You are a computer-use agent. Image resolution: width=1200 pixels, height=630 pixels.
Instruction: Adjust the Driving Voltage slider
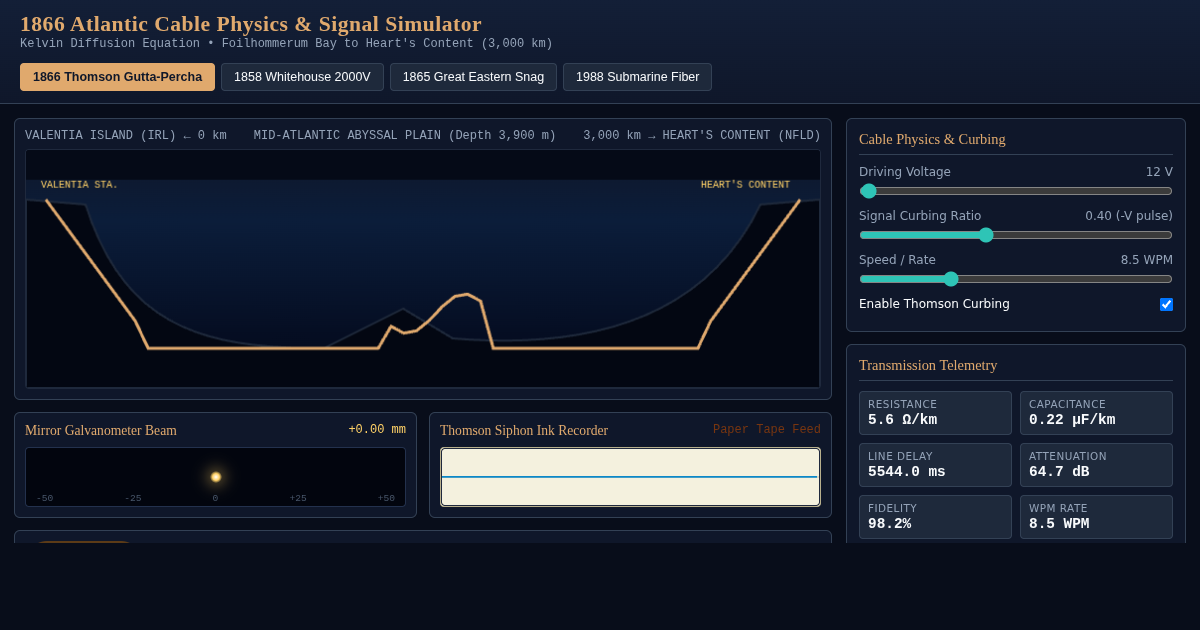click(x=1016, y=191)
